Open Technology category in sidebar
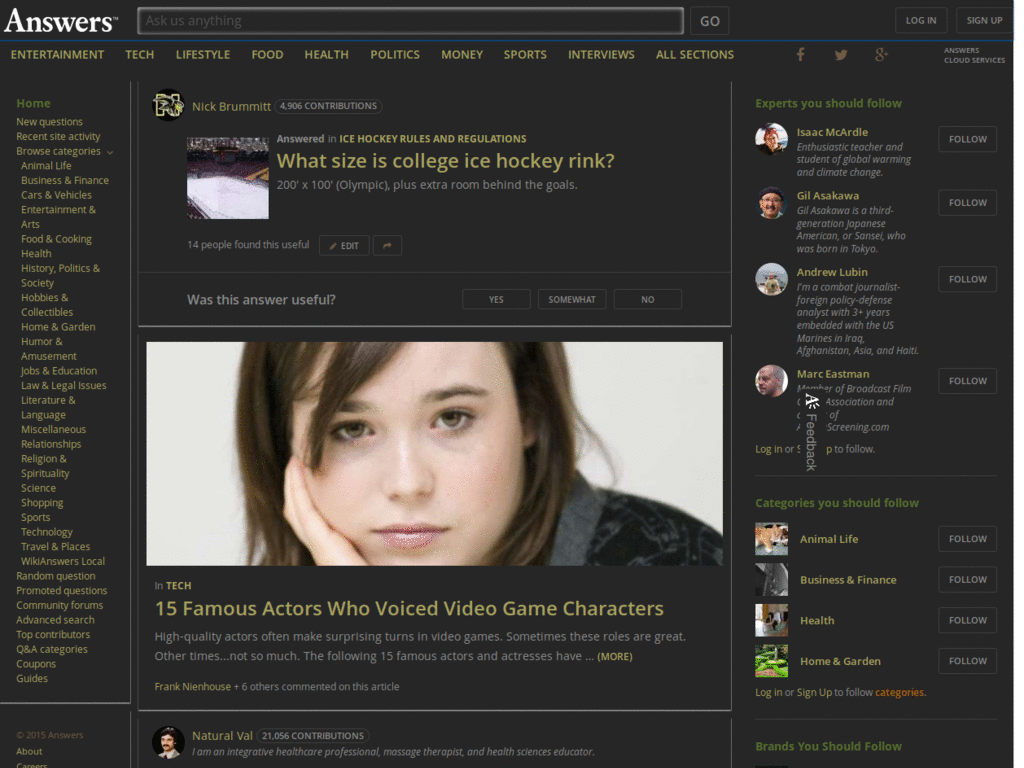1024x768 pixels. click(46, 532)
